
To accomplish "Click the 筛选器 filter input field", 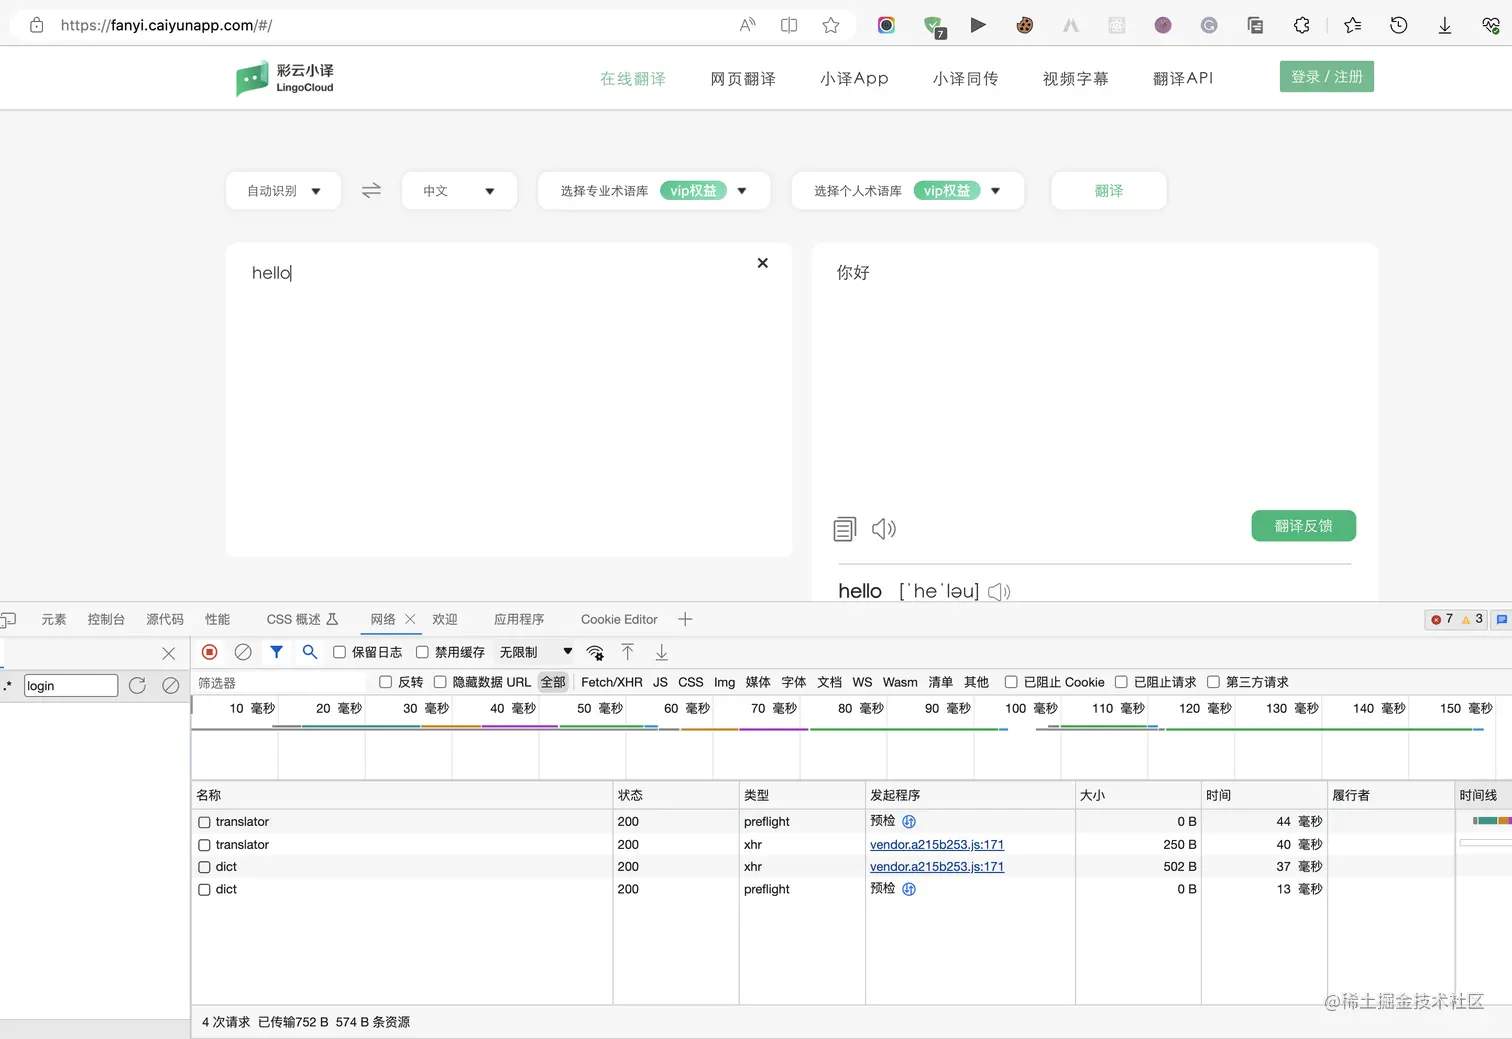I will (280, 682).
